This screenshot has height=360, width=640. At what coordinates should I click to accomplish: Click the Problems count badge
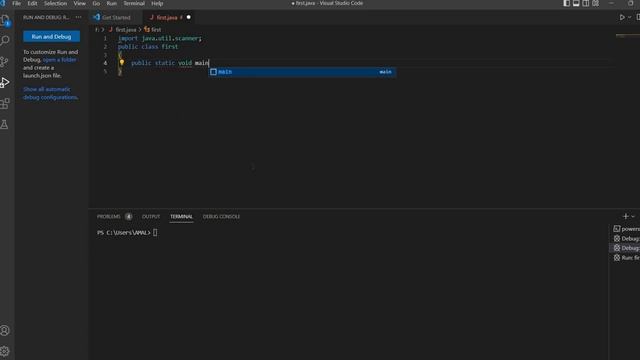point(129,217)
